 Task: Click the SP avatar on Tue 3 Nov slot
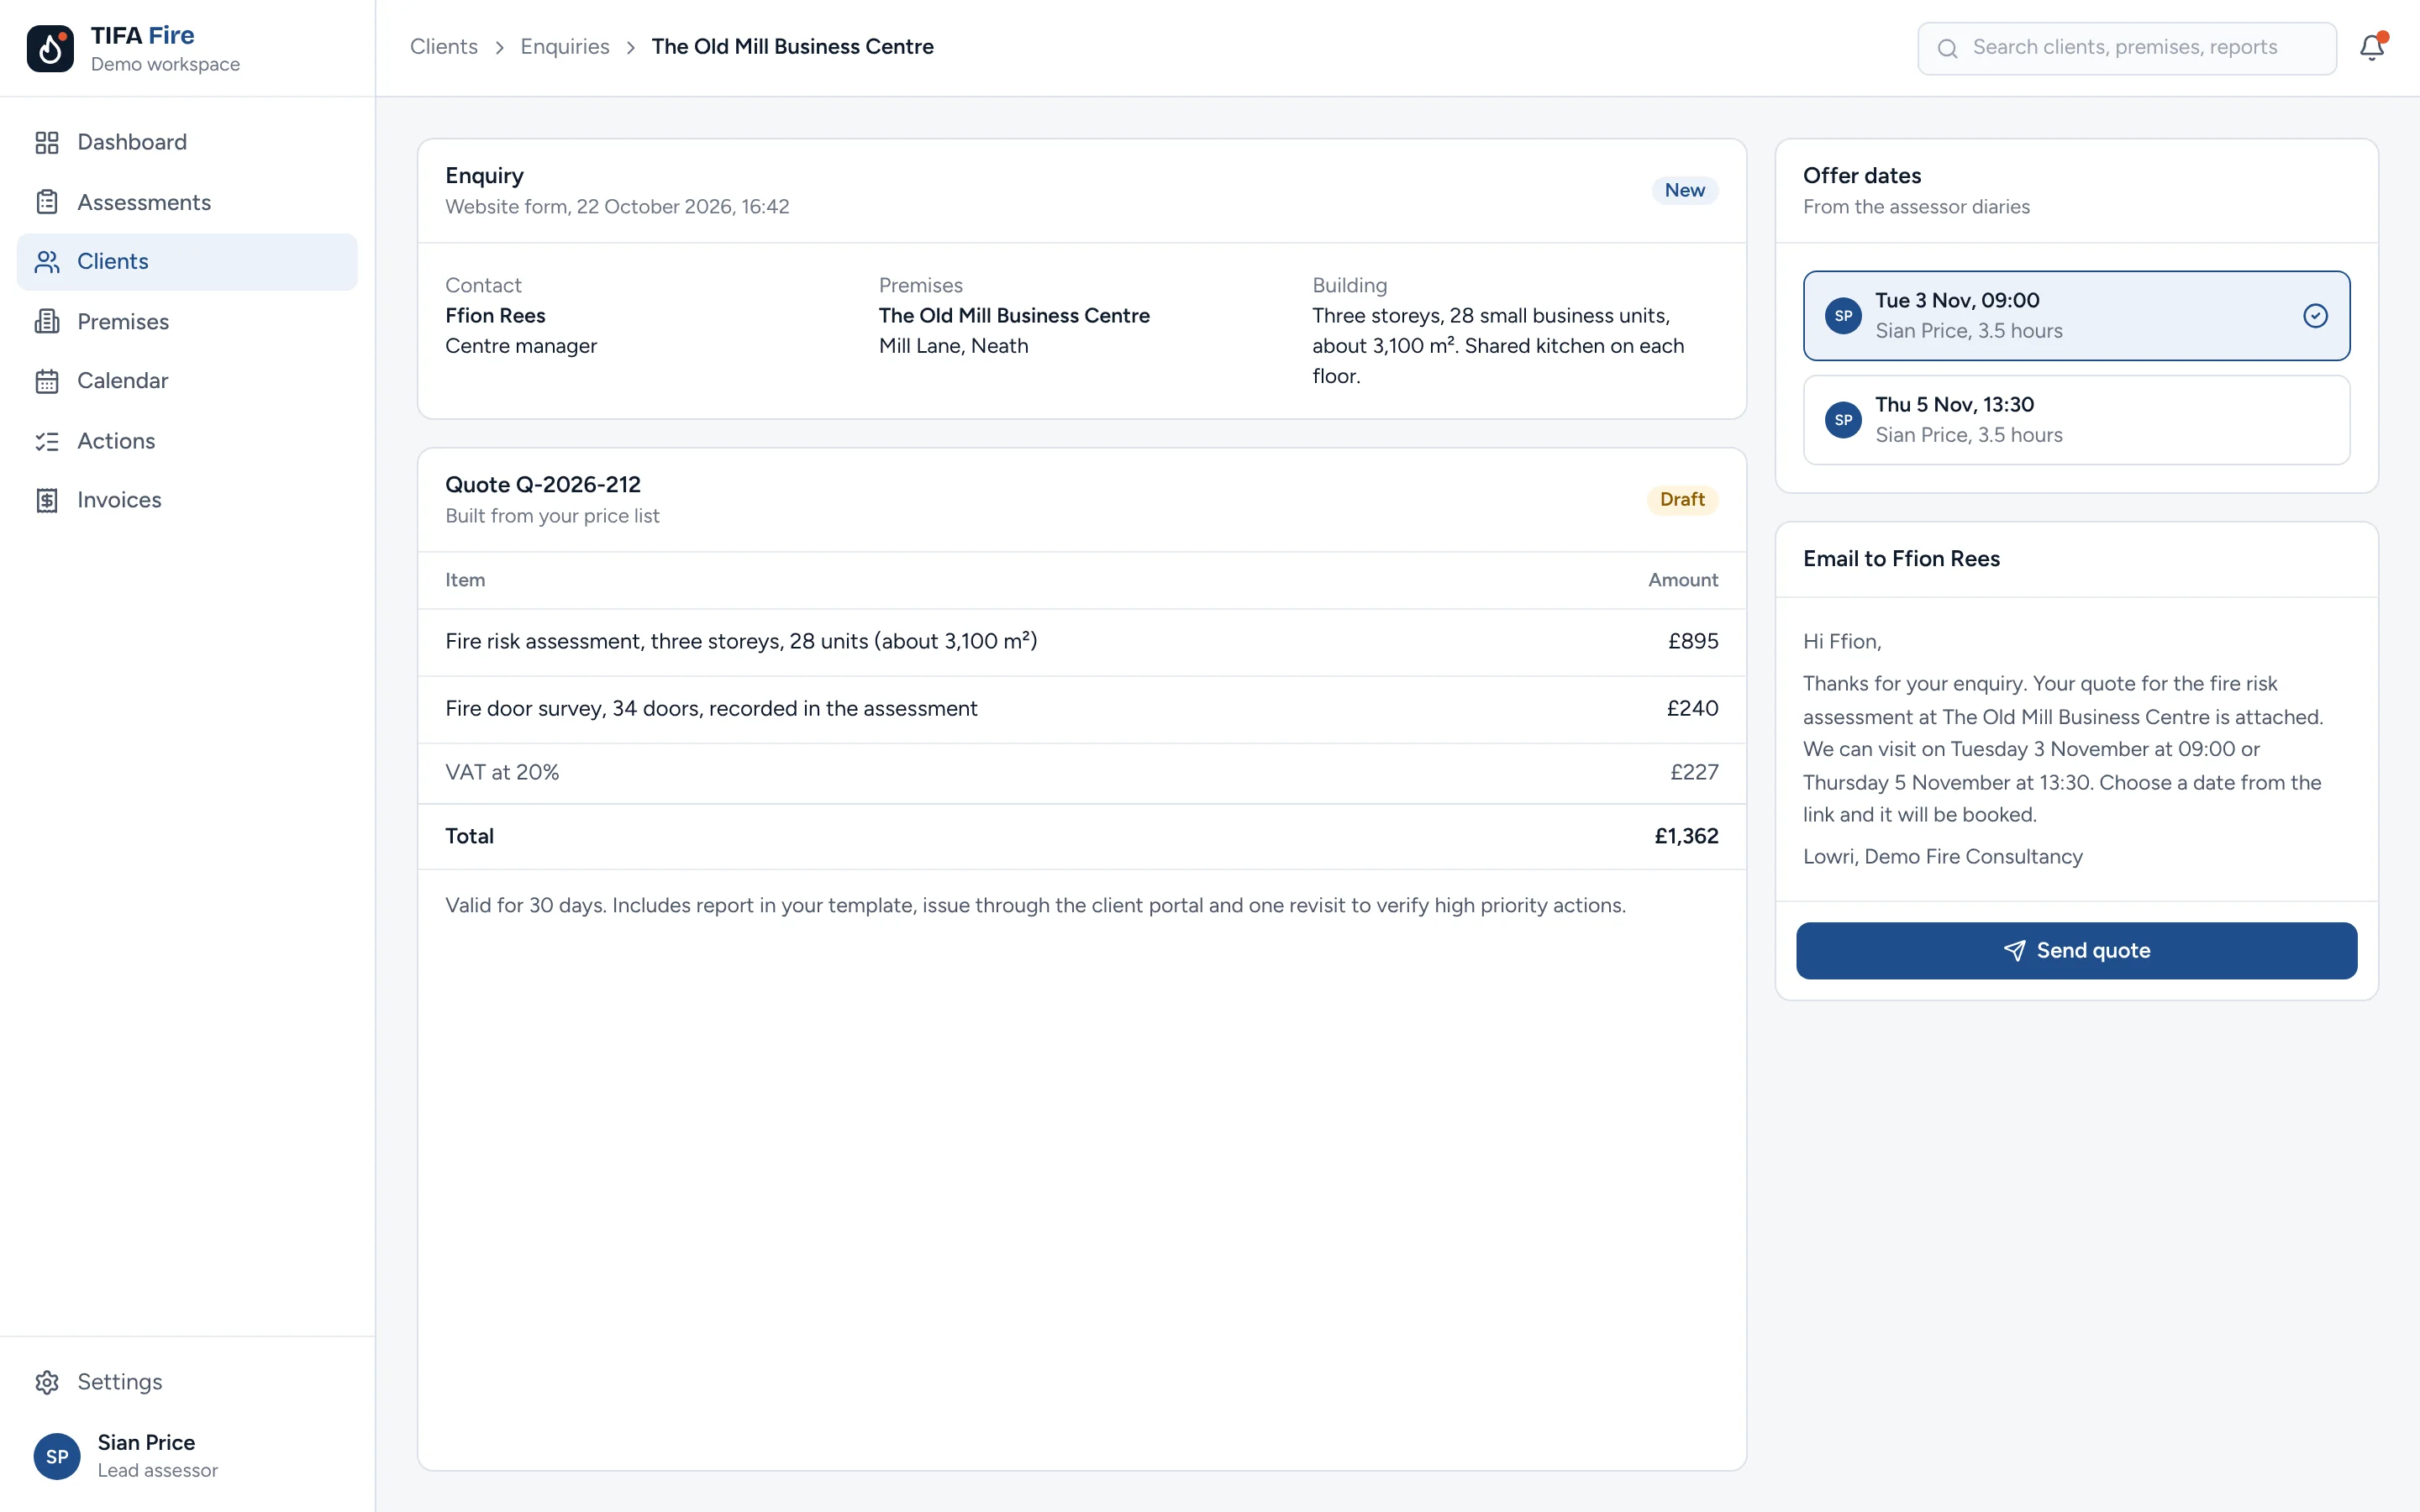[x=1843, y=316]
